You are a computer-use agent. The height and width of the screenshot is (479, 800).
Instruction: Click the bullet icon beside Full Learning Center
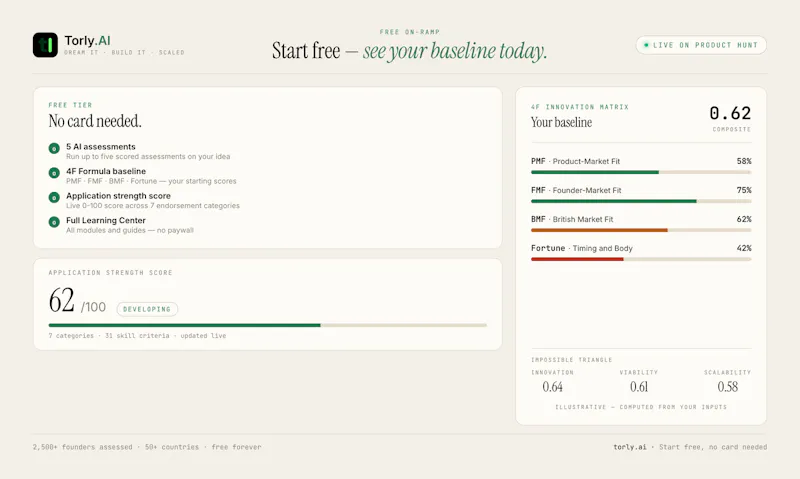tap(54, 222)
